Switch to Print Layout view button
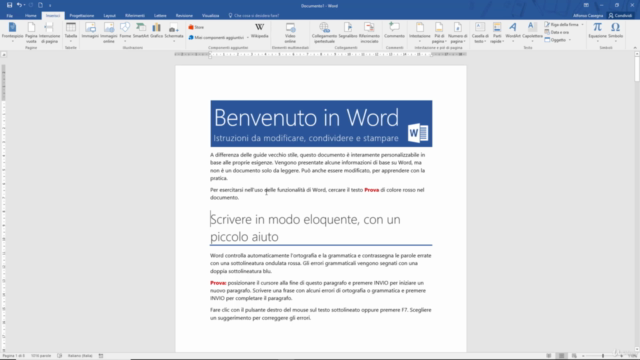 [x=562, y=356]
